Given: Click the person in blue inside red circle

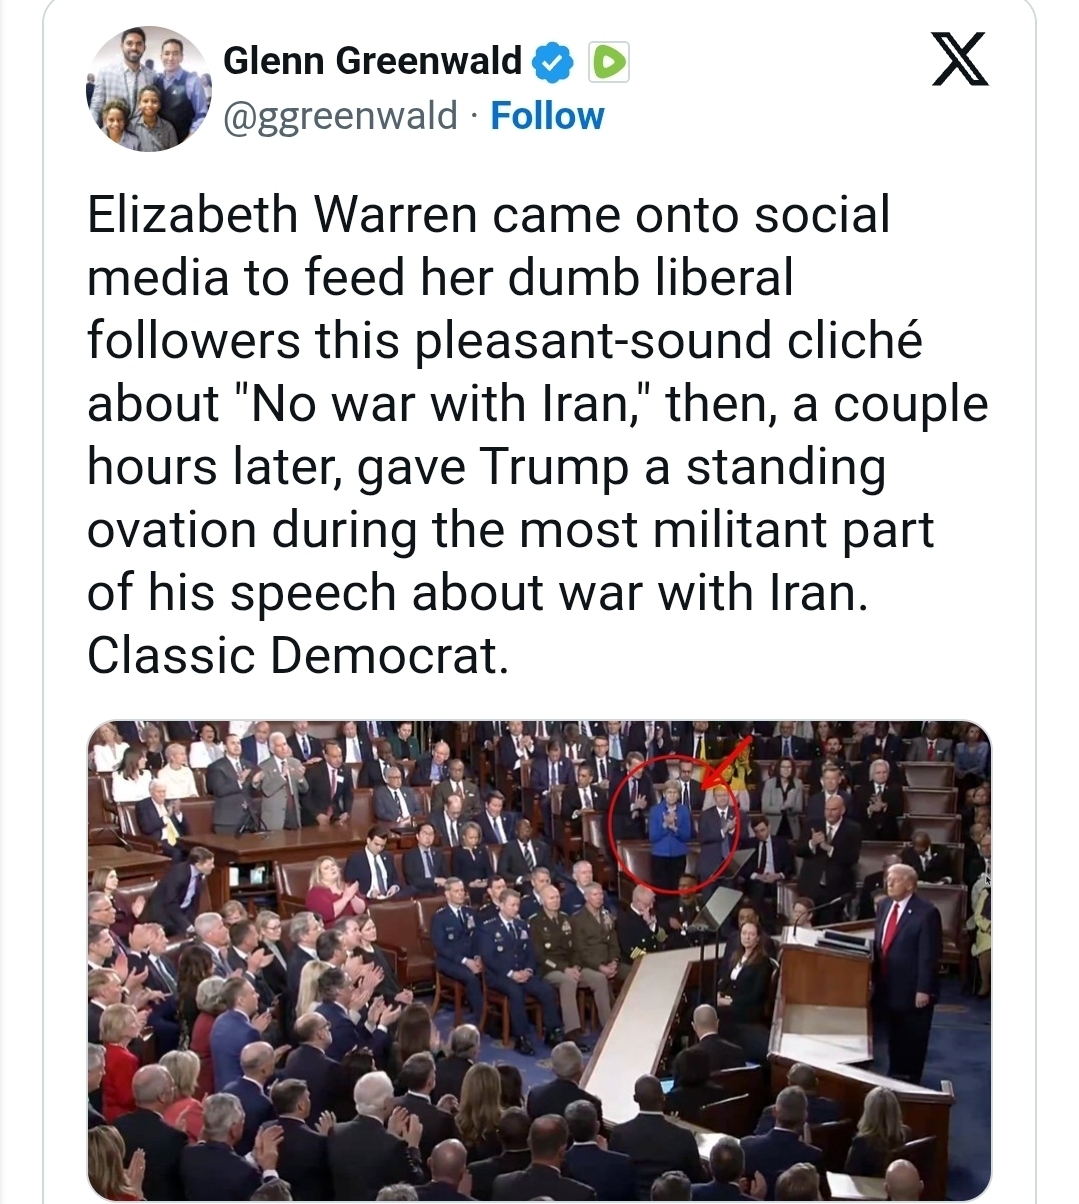Looking at the screenshot, I should point(668,832).
